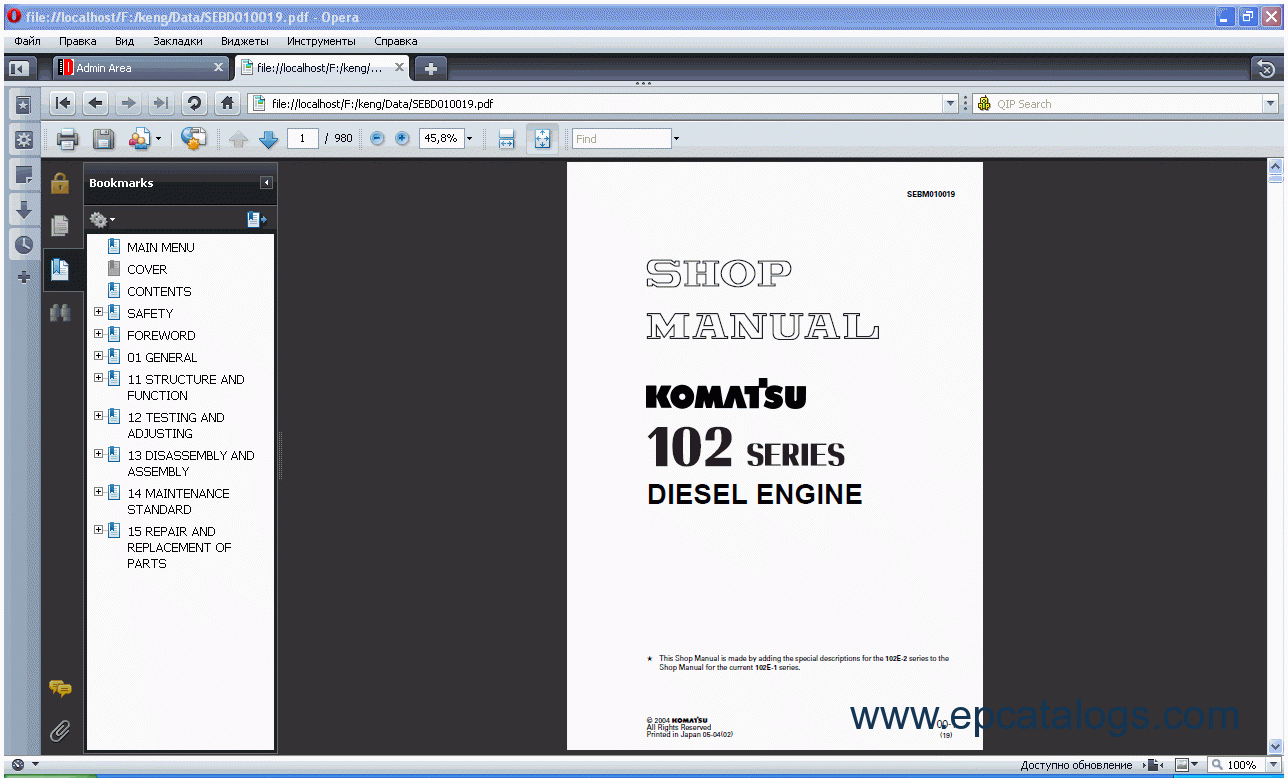Image resolution: width=1288 pixels, height=778 pixels.
Task: Click the globe and gear toolbar icon
Action: point(194,139)
